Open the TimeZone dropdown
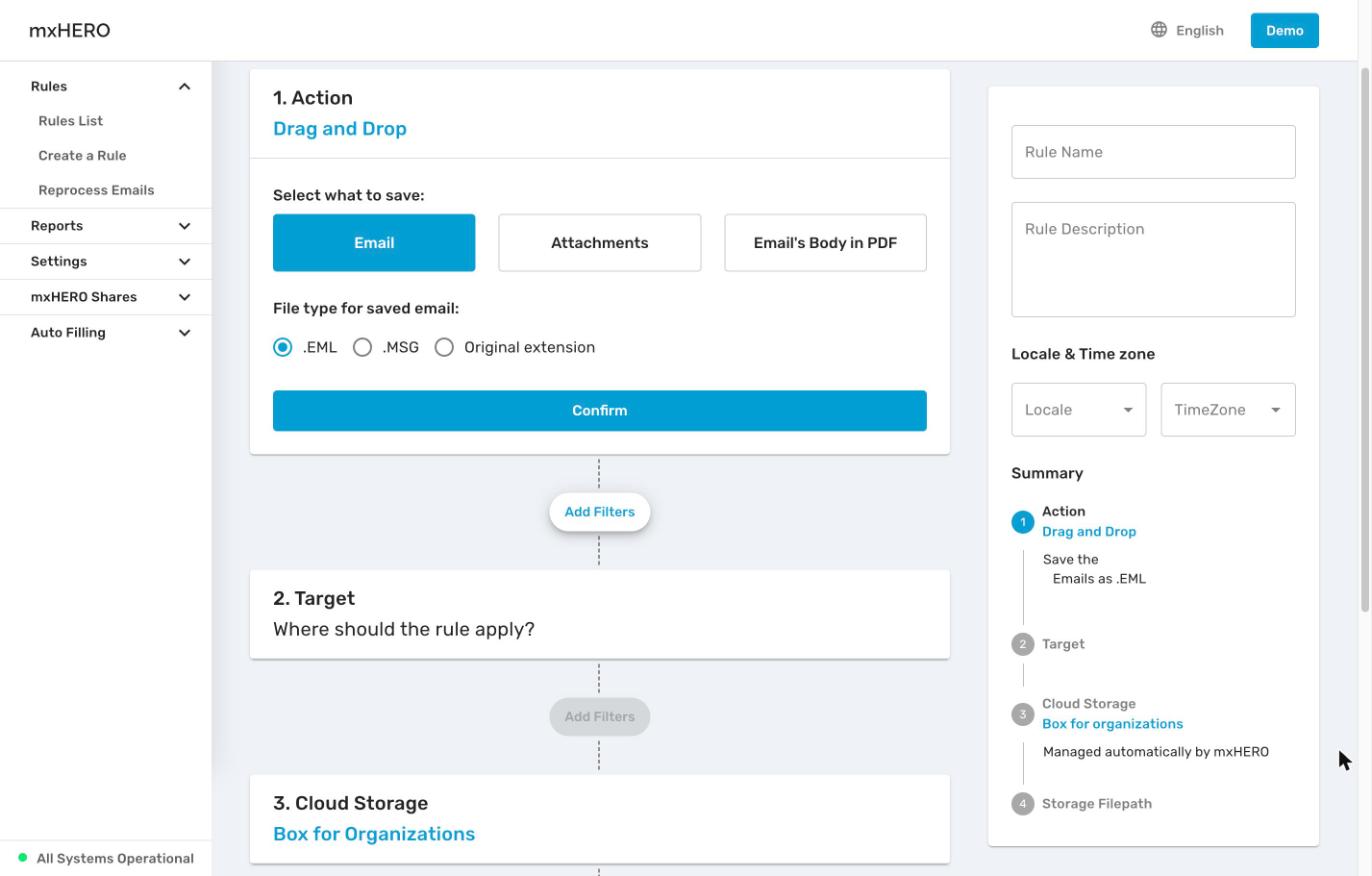This screenshot has width=1372, height=876. click(x=1228, y=410)
